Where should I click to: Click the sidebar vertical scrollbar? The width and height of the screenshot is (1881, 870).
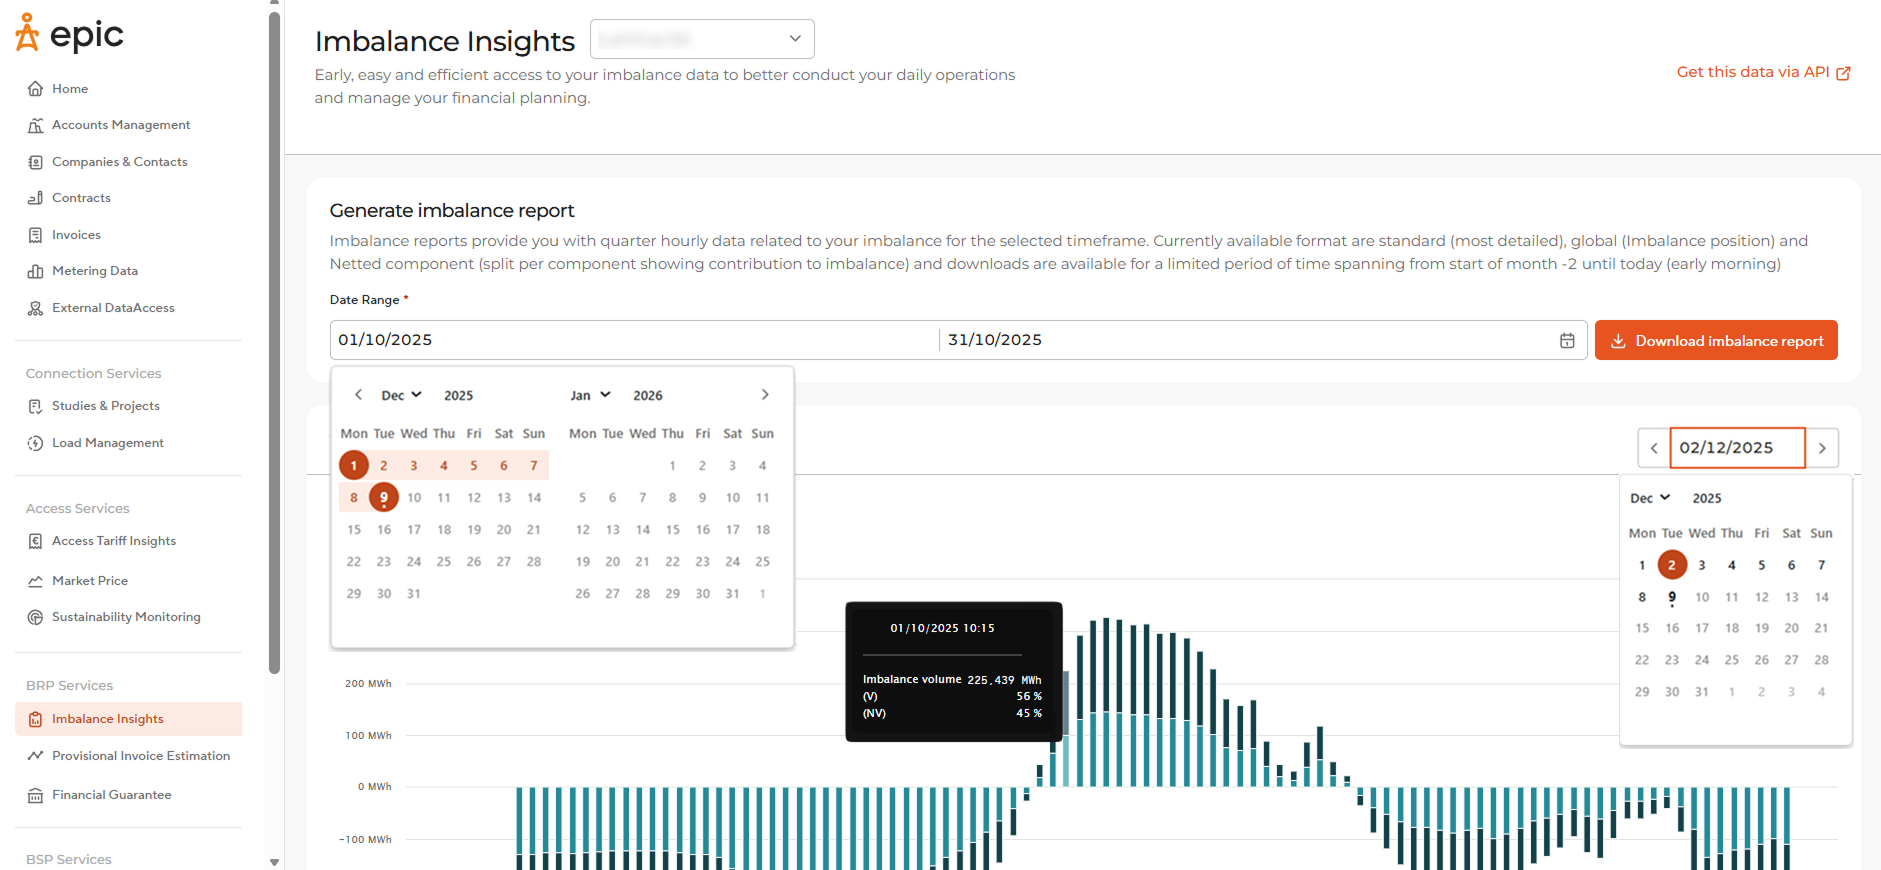click(x=274, y=340)
